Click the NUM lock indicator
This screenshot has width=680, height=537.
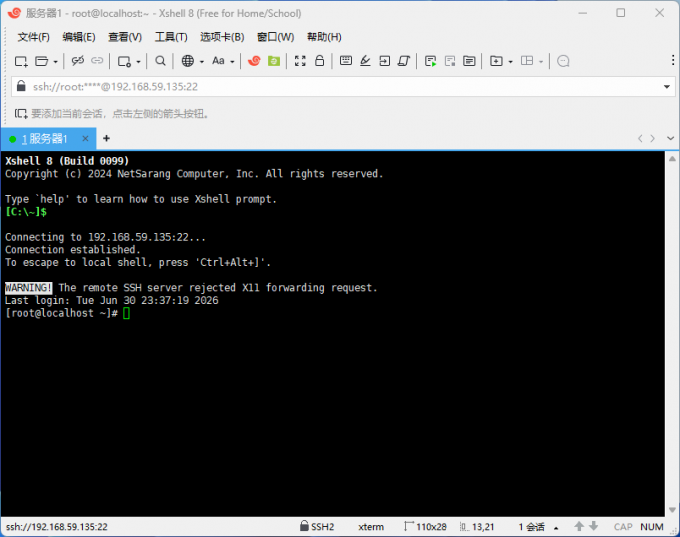click(x=651, y=527)
